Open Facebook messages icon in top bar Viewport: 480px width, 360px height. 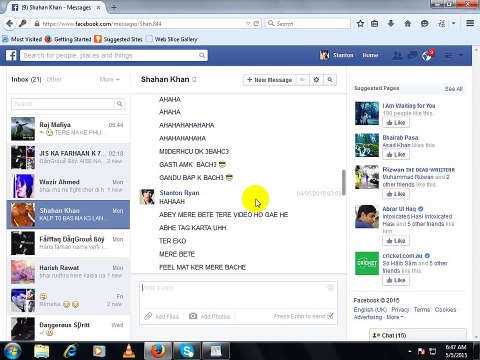[412, 55]
